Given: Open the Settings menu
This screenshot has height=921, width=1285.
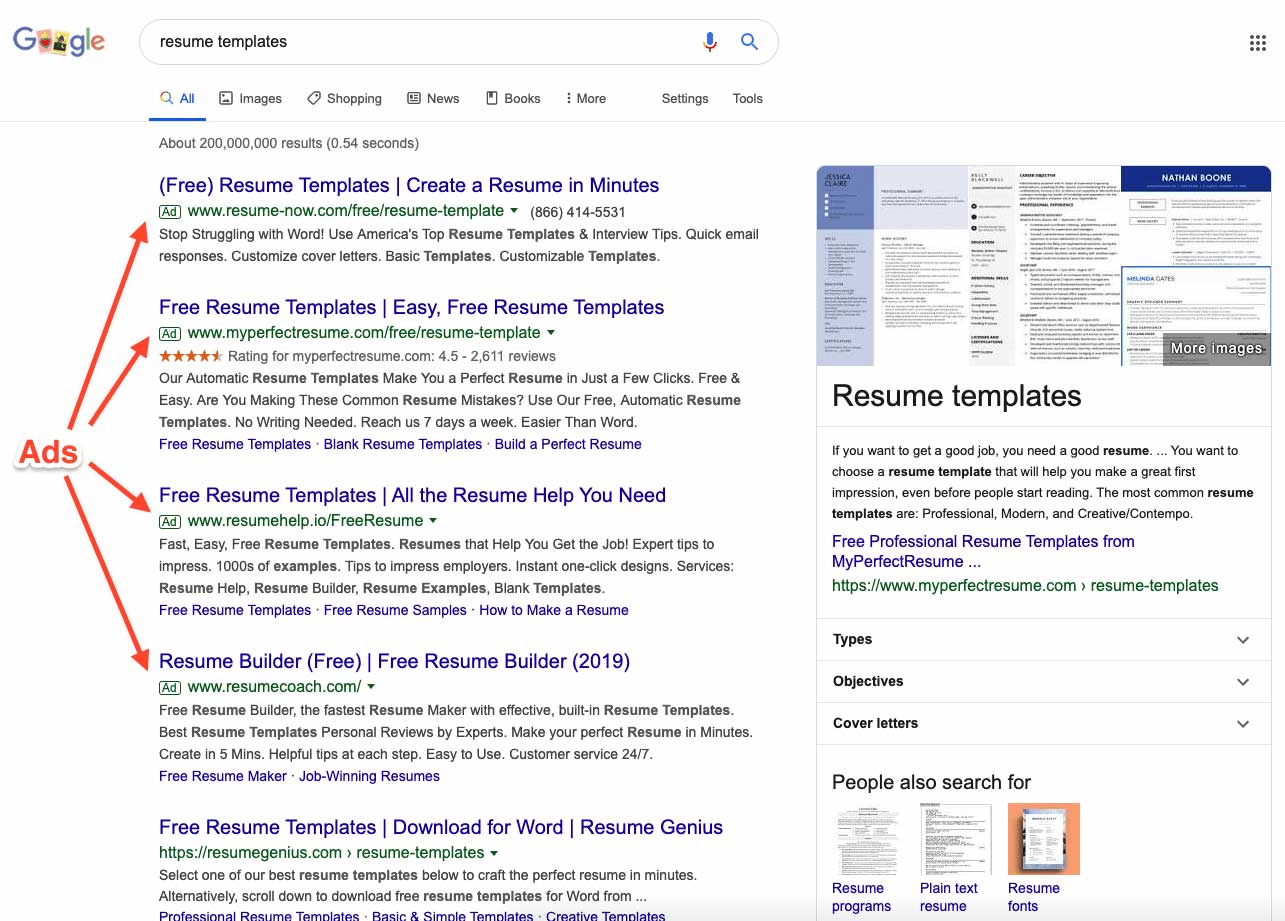Looking at the screenshot, I should [684, 98].
